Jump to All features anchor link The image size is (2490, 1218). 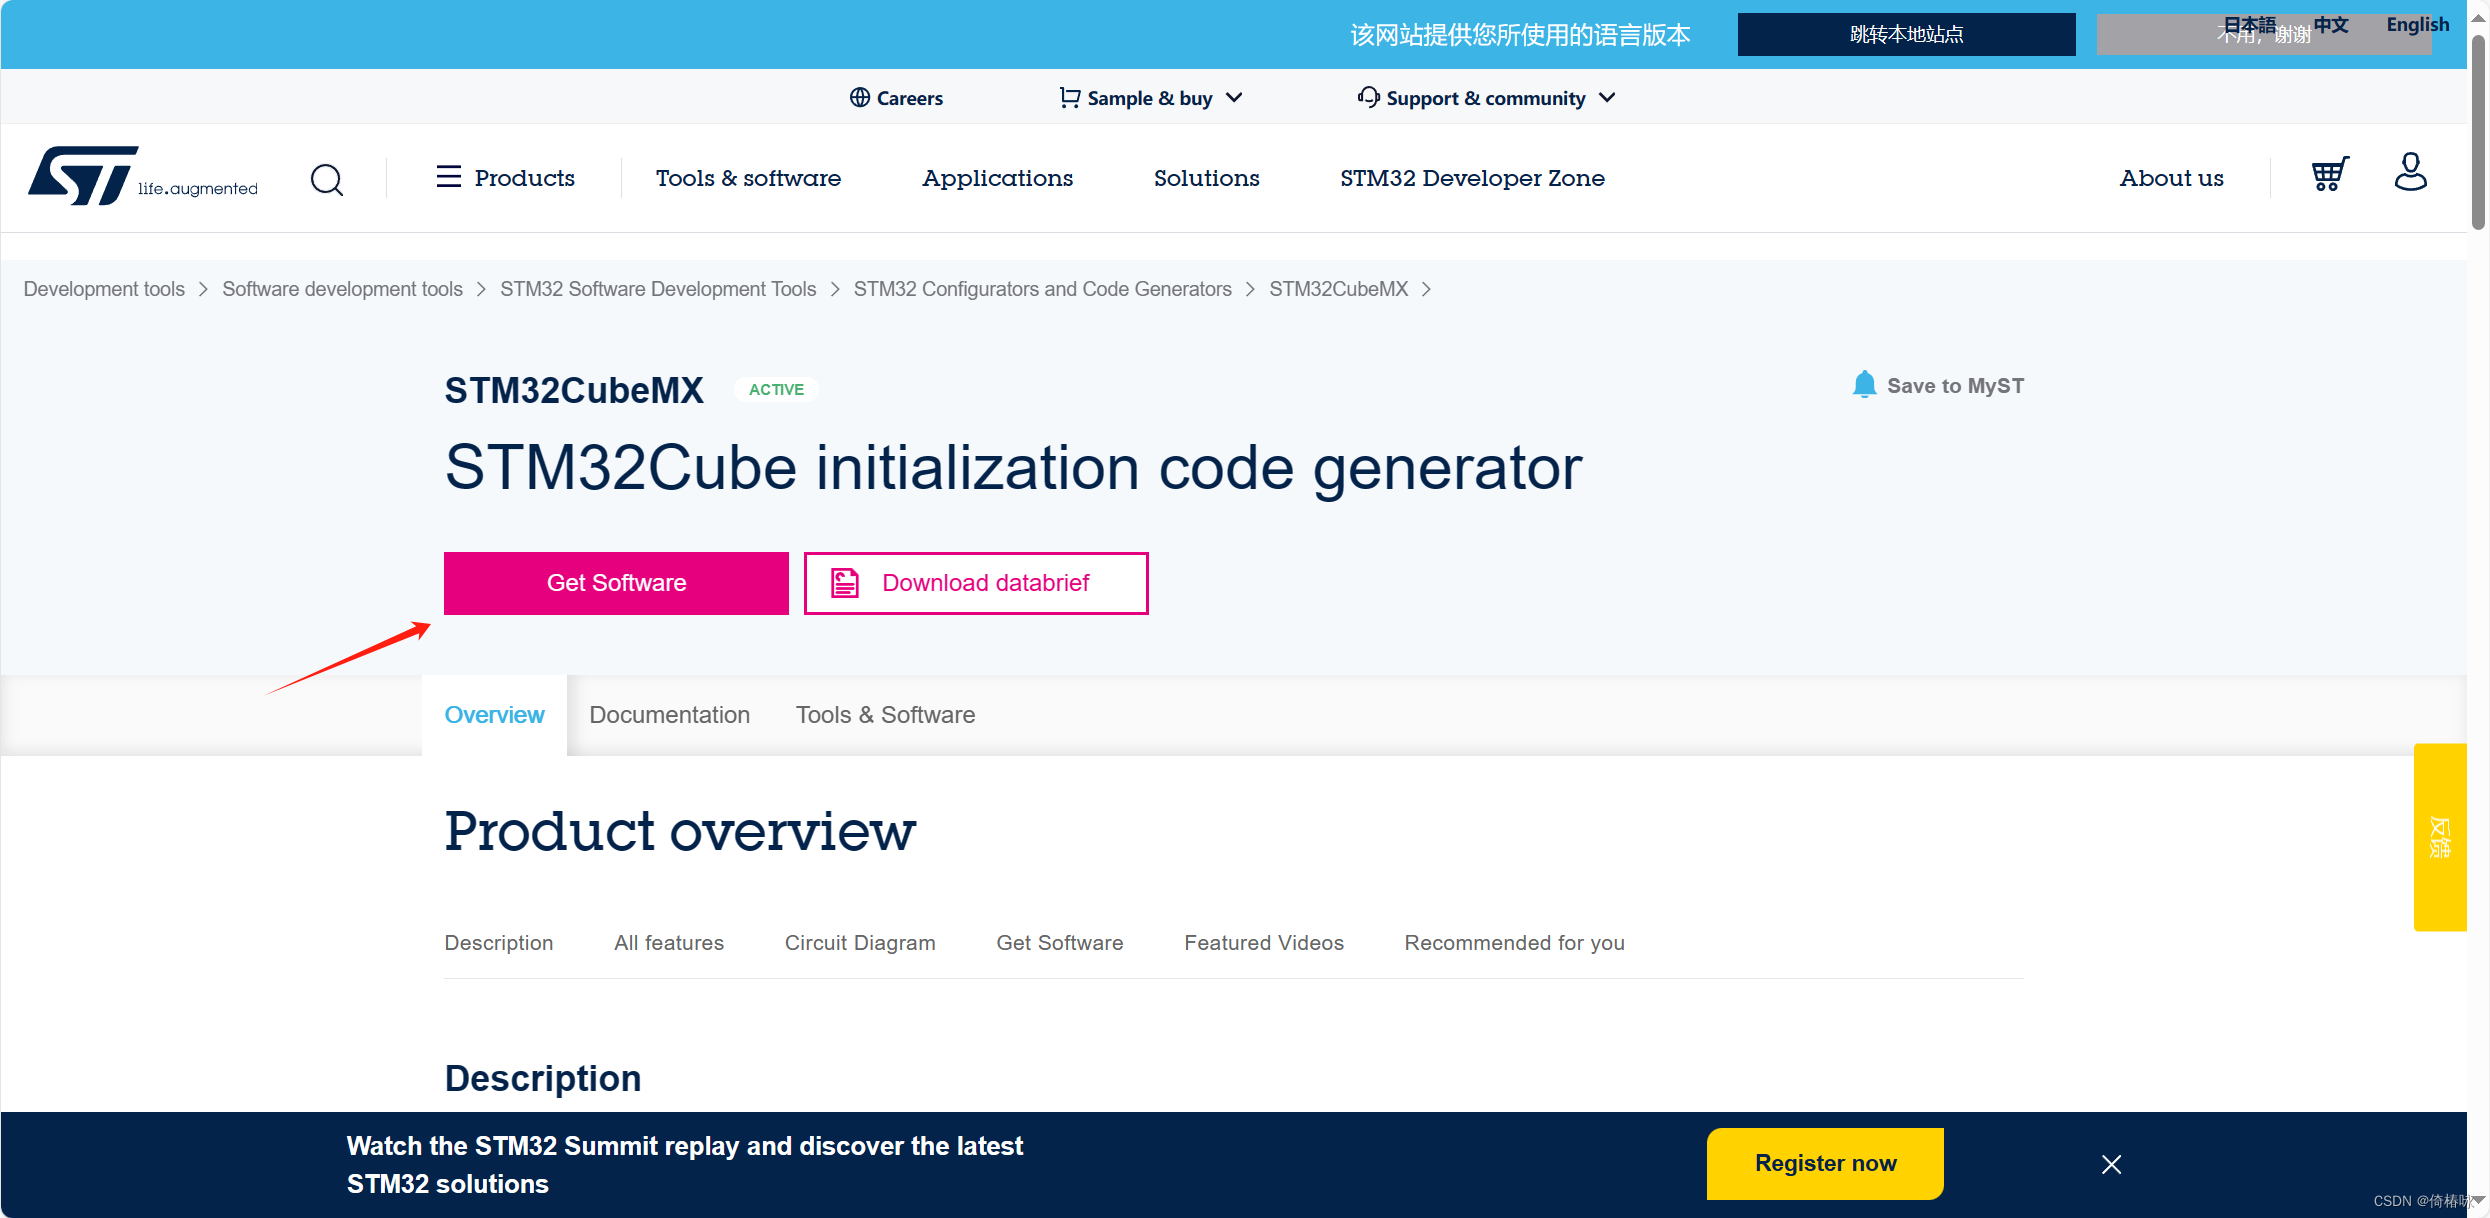pos(668,943)
